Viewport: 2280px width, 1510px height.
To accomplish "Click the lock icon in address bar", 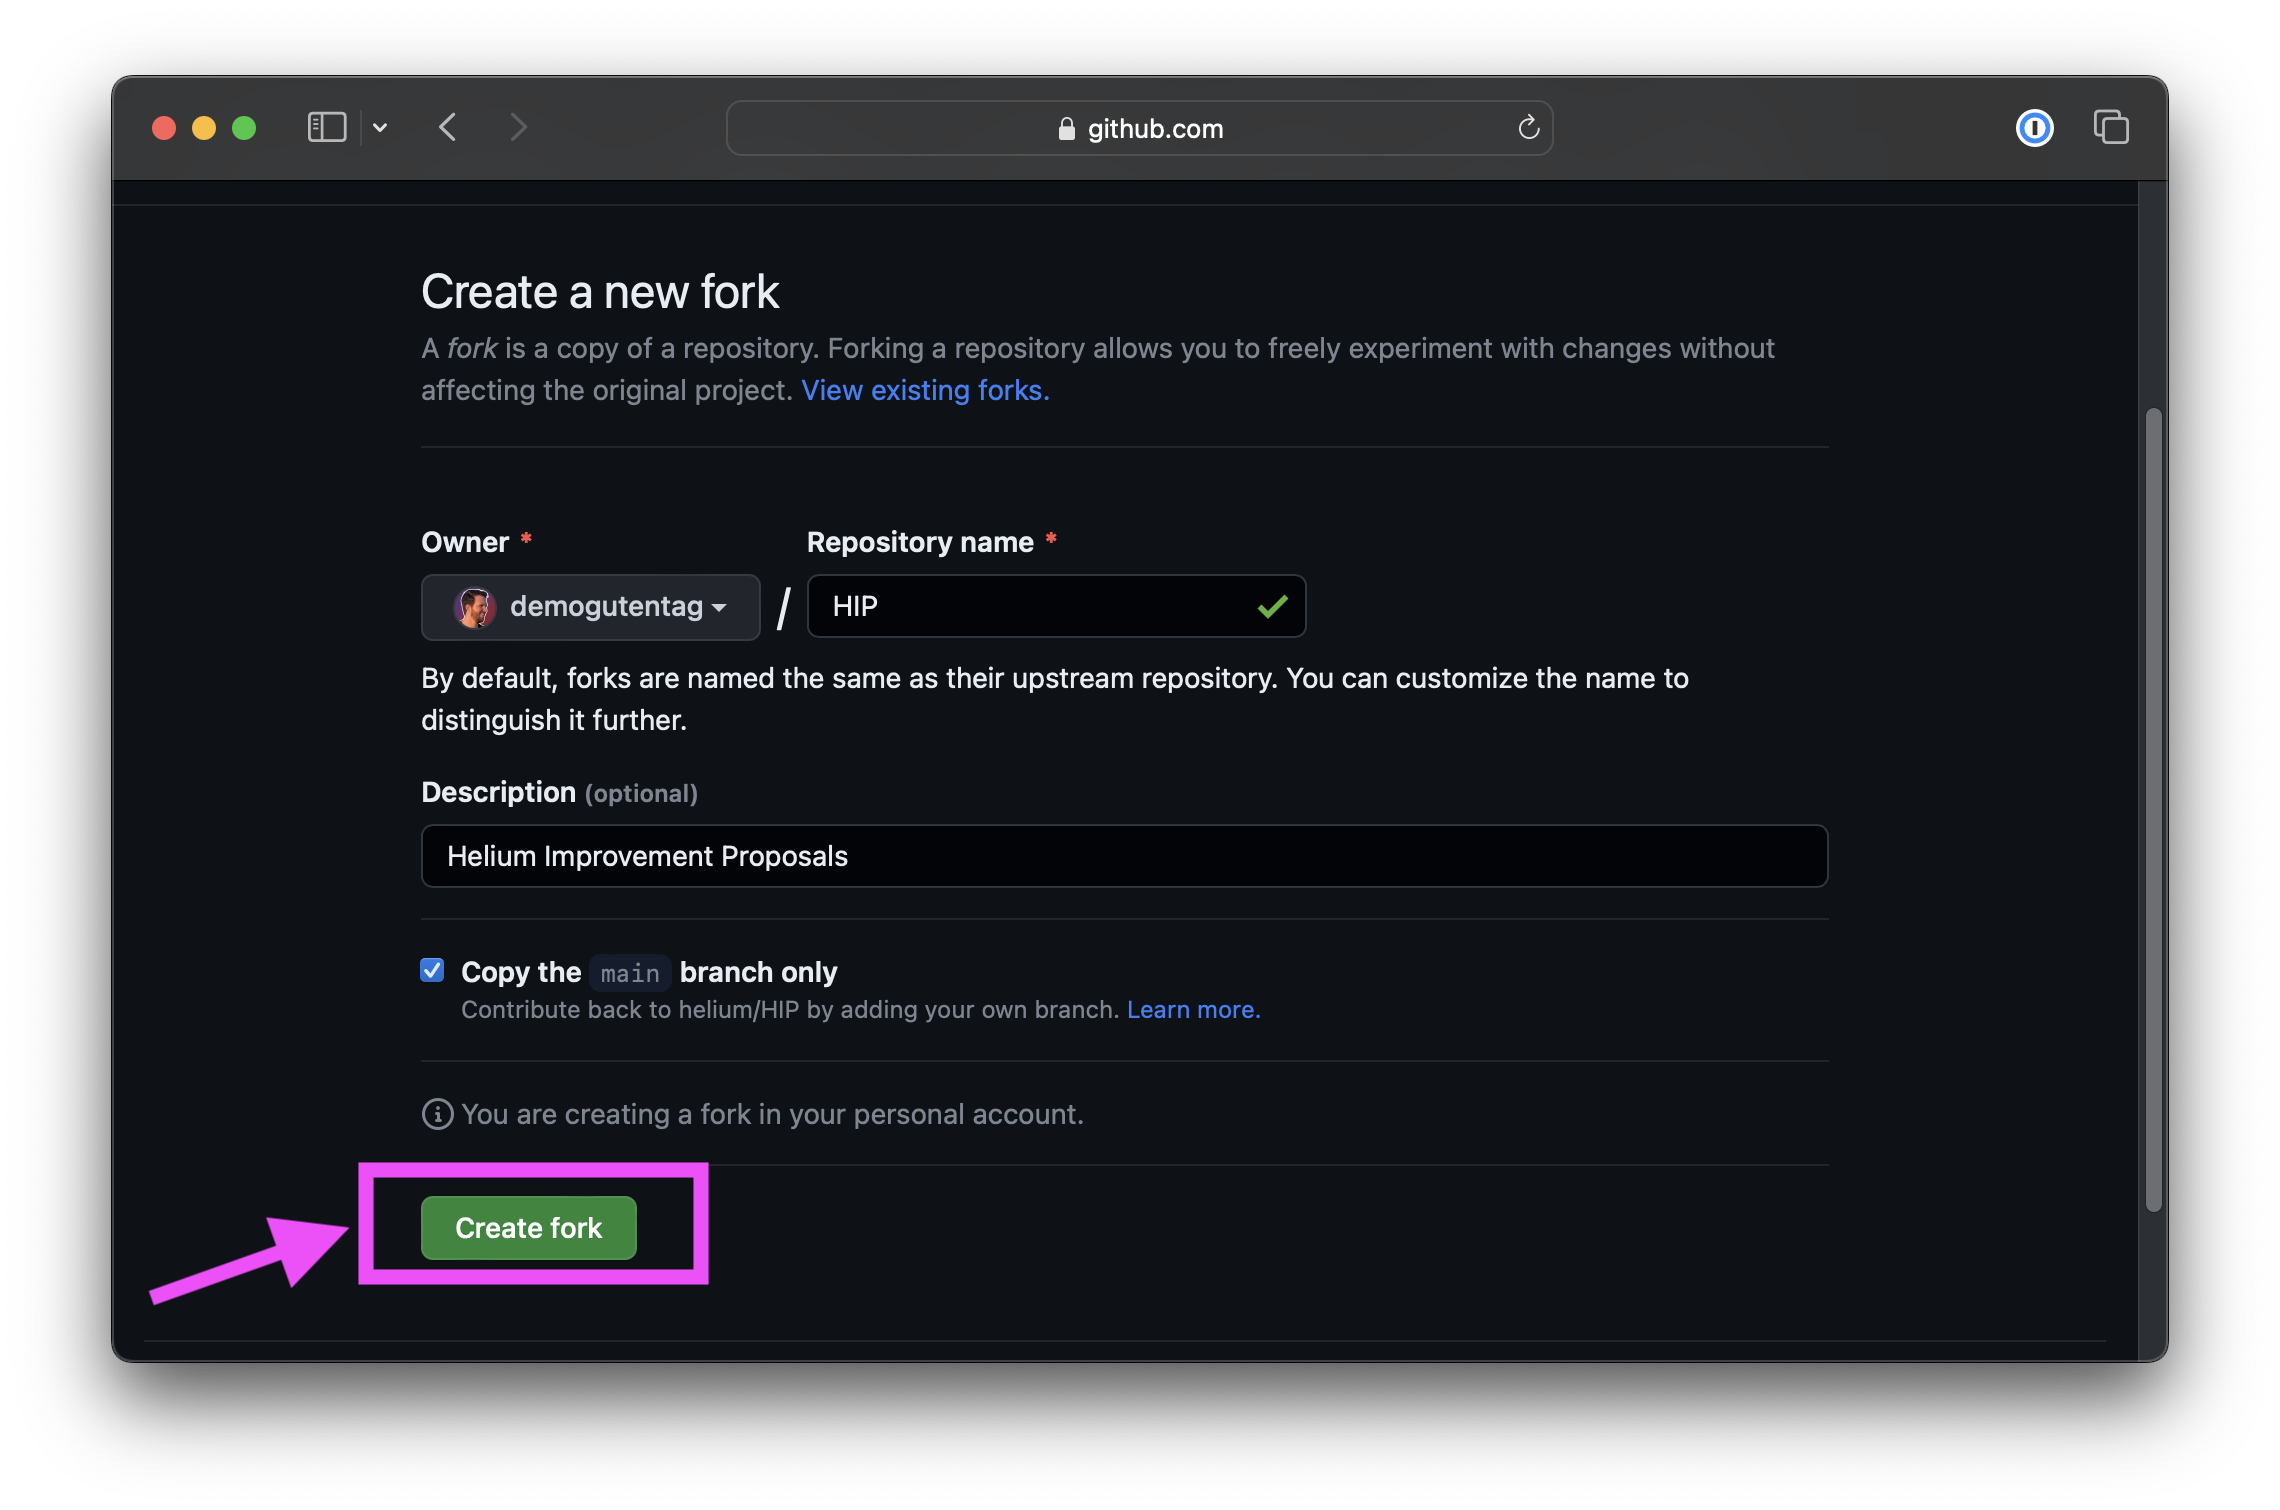I will pos(1067,129).
